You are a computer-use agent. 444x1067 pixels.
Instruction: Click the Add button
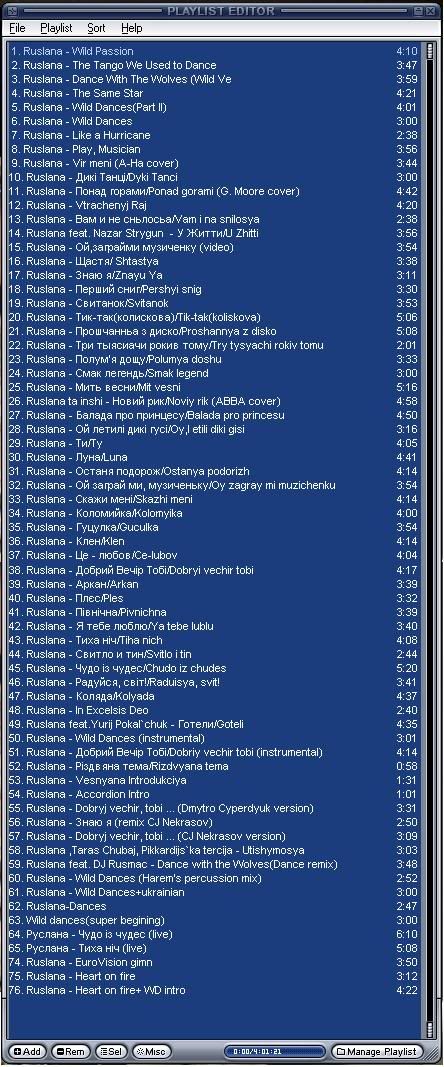pyautogui.click(x=27, y=1051)
